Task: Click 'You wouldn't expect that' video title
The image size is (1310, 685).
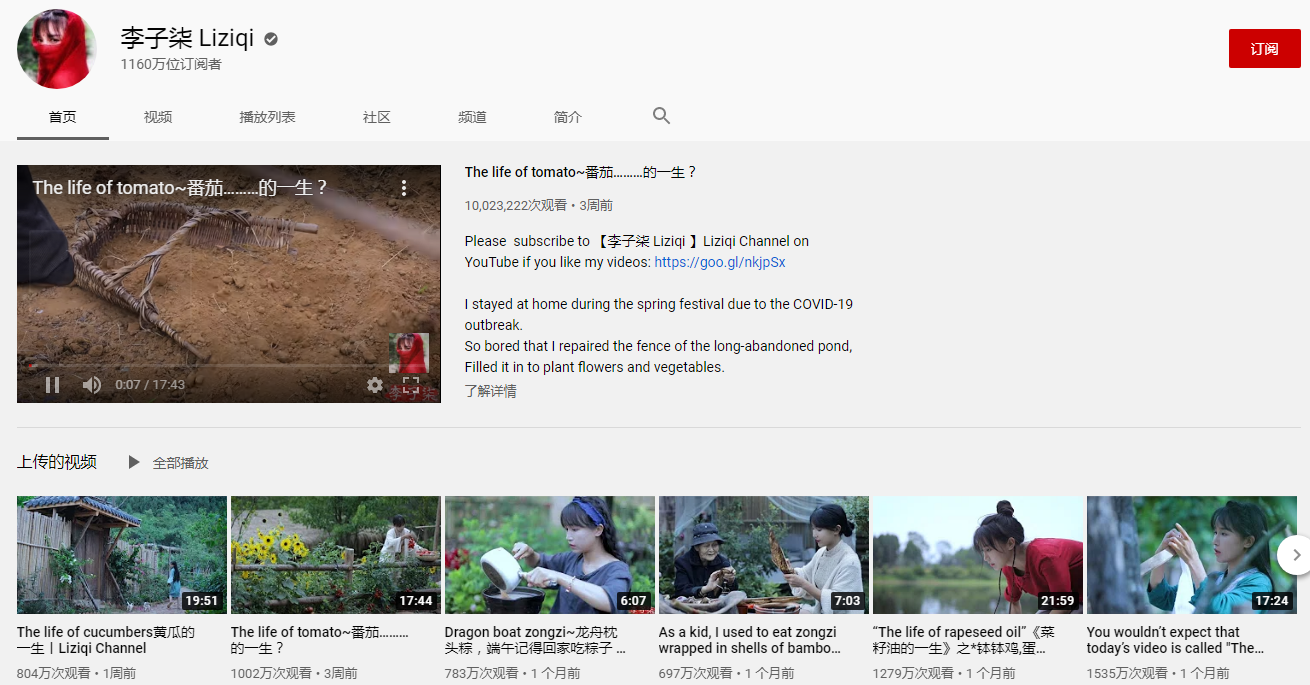Action: [1176, 640]
